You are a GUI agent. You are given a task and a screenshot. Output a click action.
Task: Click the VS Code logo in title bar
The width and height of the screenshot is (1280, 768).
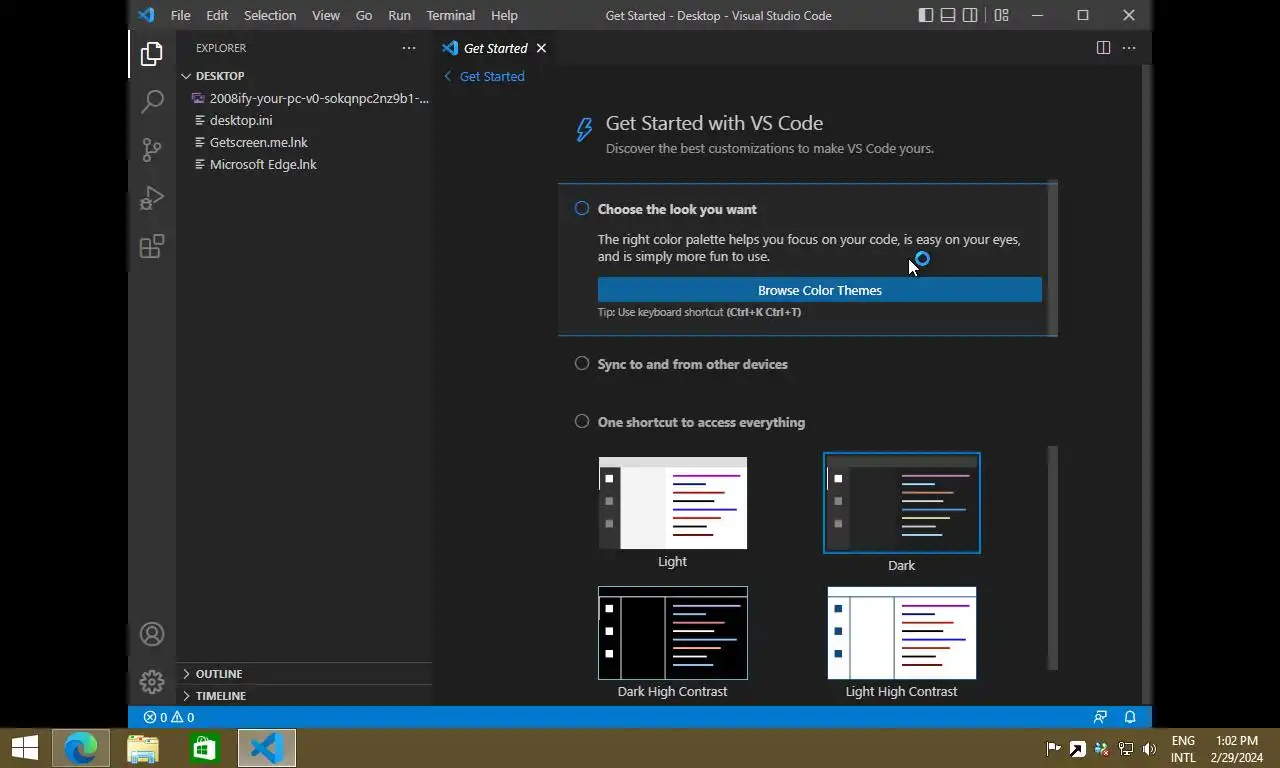point(146,15)
